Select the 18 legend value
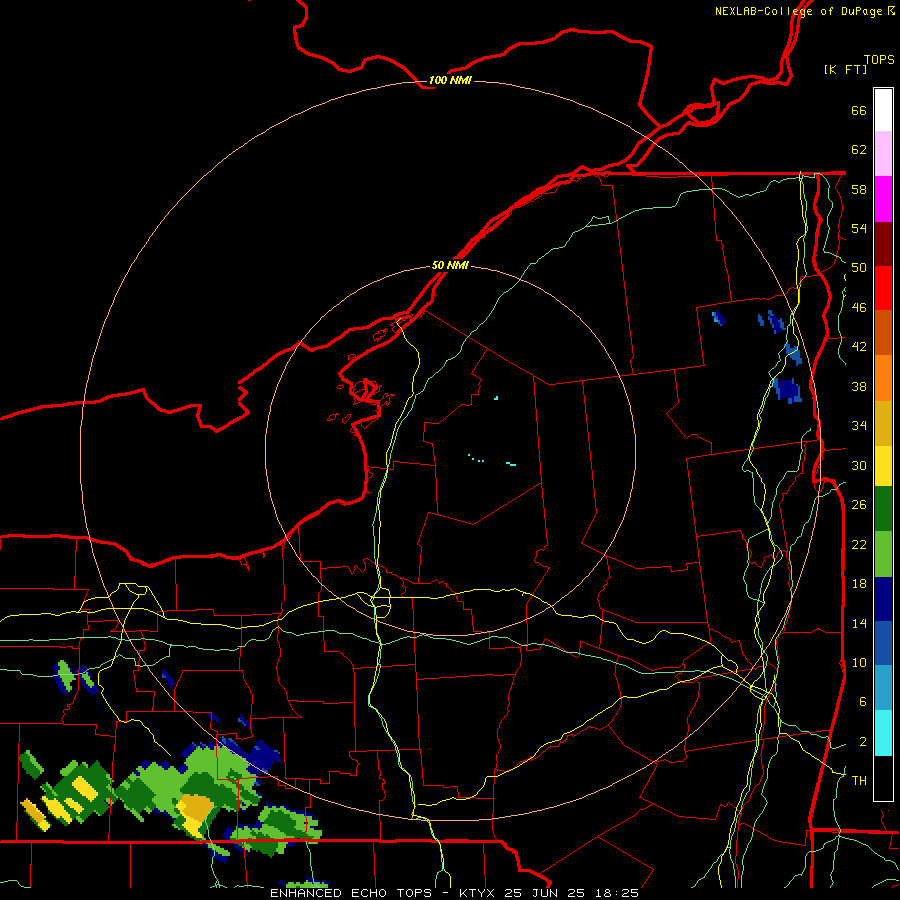Viewport: 900px width, 900px height. click(x=859, y=584)
